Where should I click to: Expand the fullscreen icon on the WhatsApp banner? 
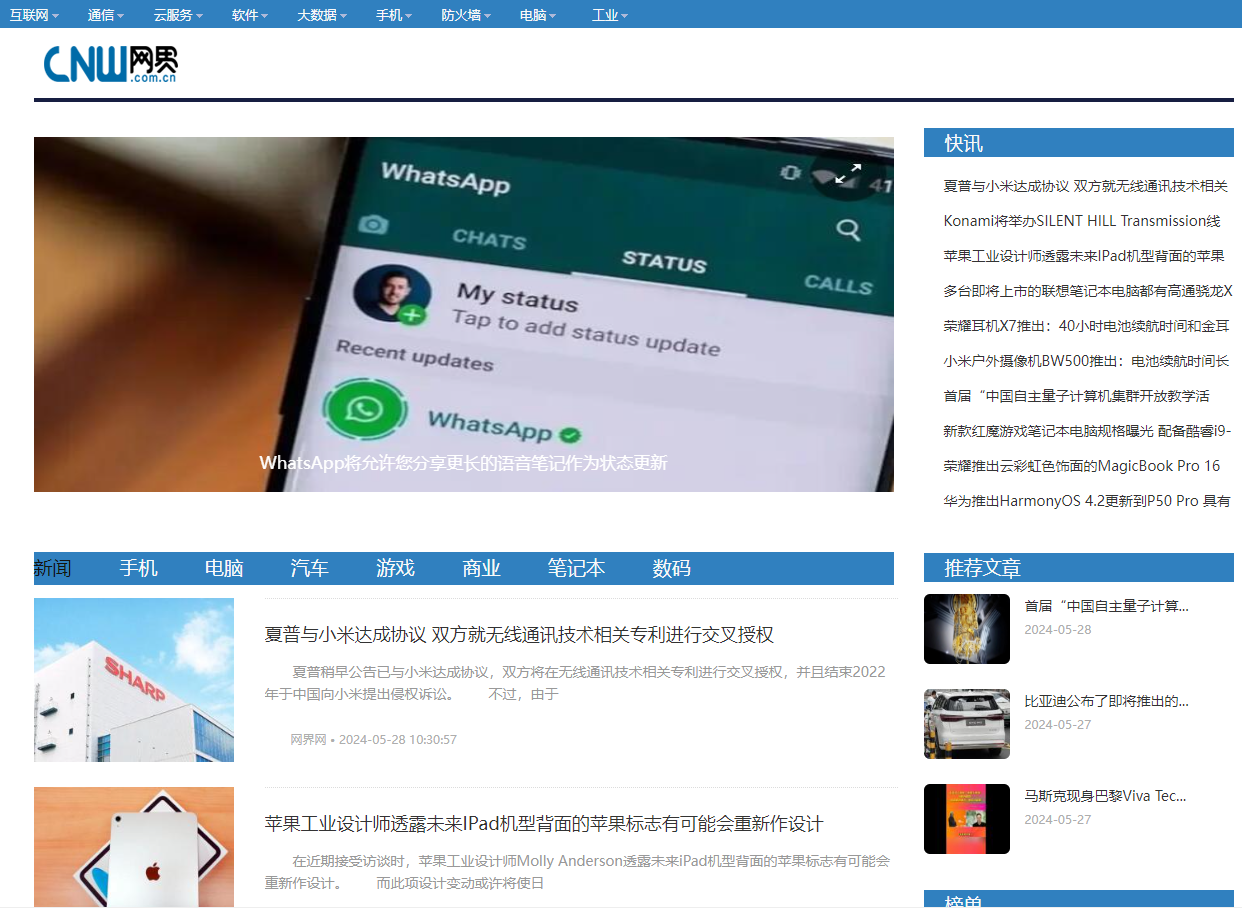848,174
